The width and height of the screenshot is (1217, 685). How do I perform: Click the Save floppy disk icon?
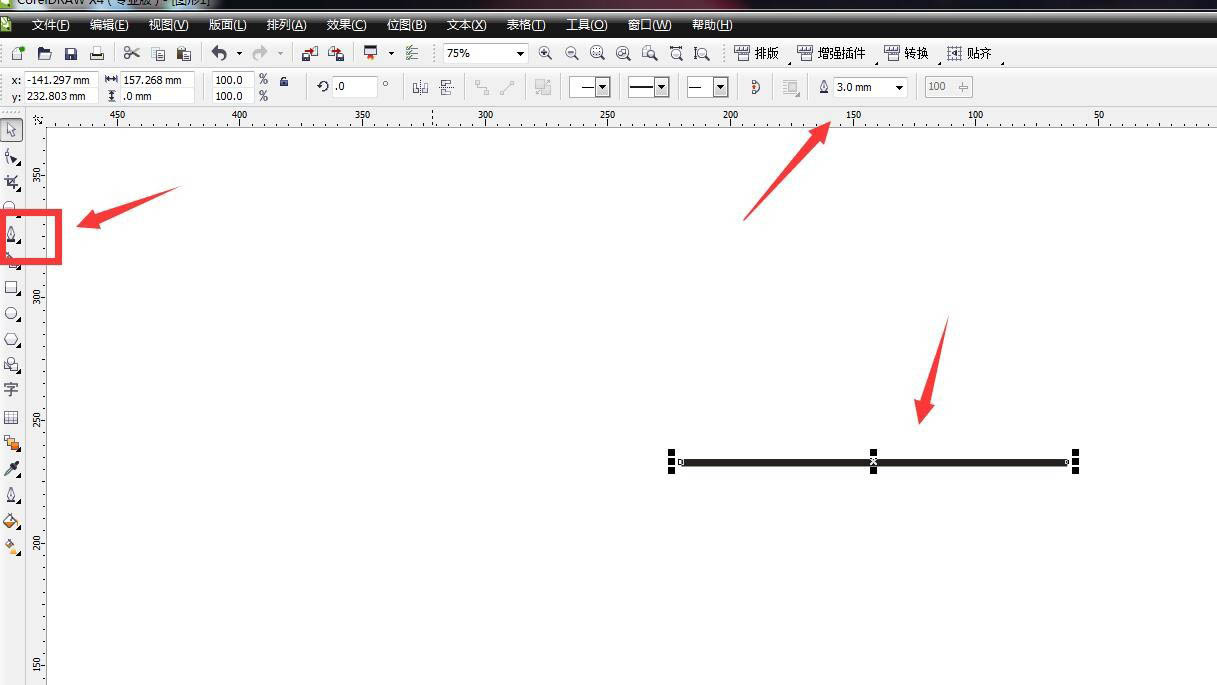[71, 53]
